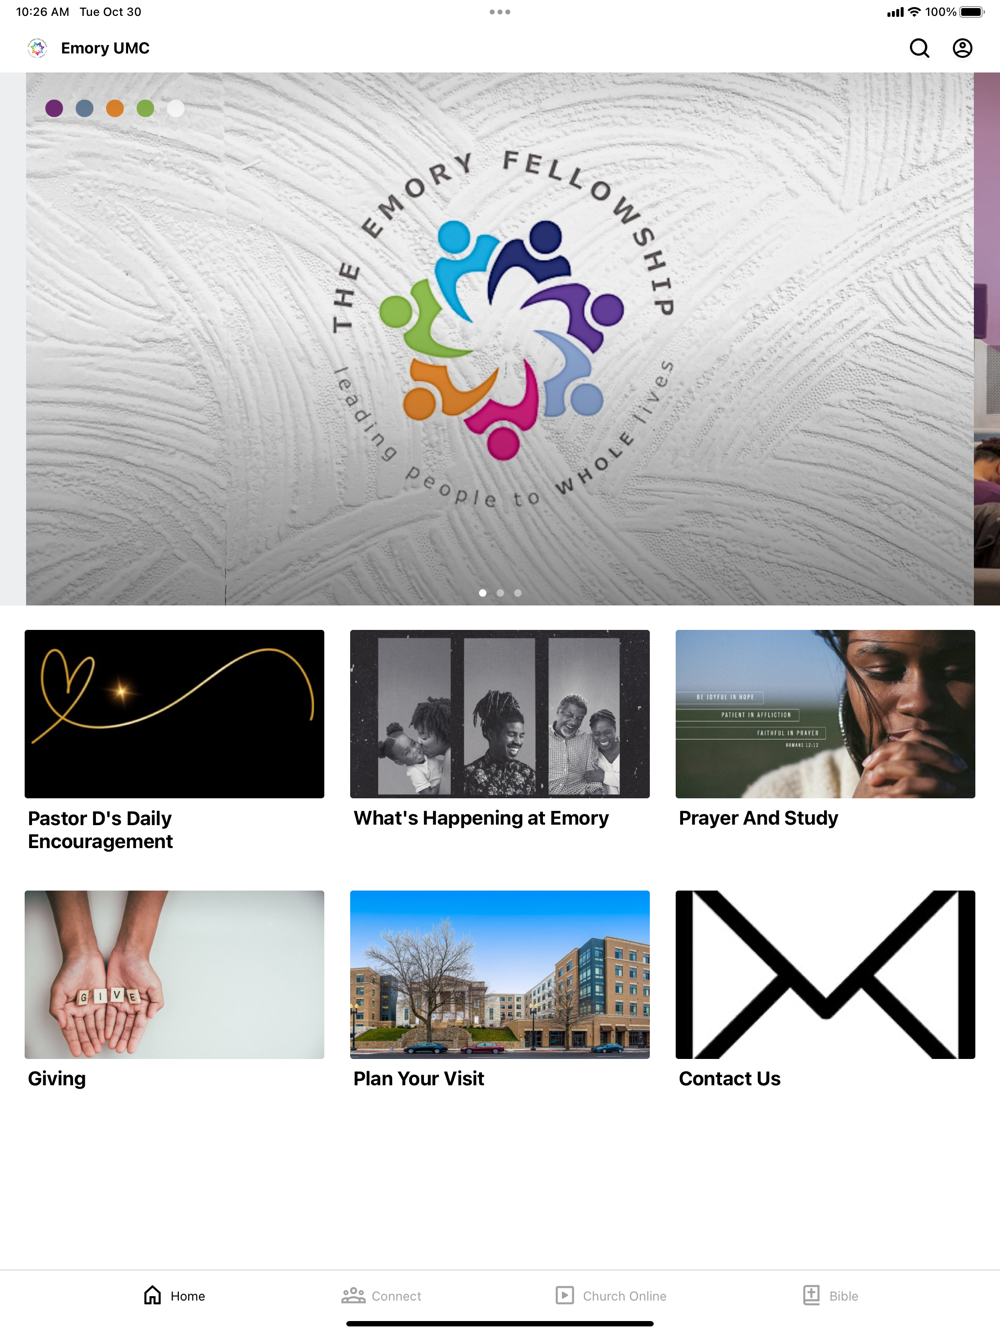Select the third carousel page dot
The image size is (1000, 1334).
tap(517, 593)
